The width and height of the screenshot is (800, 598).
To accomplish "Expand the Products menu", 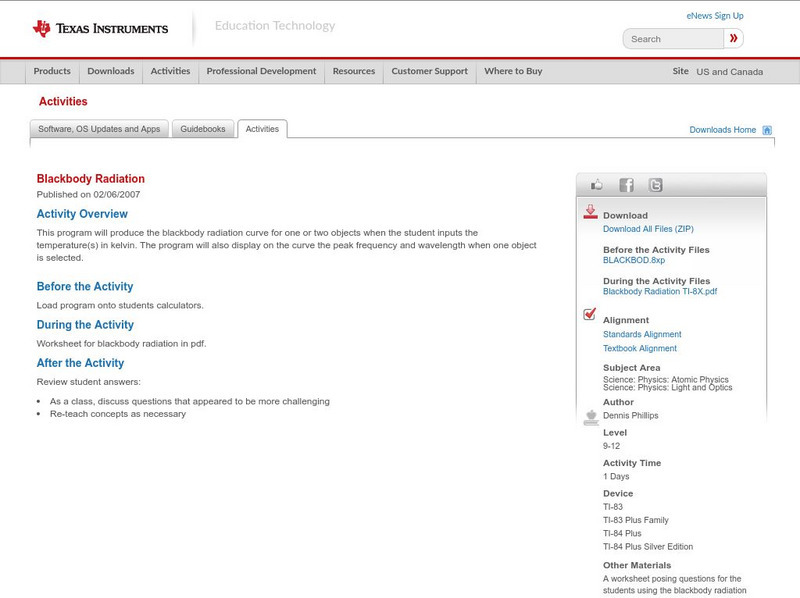I will click(x=52, y=71).
